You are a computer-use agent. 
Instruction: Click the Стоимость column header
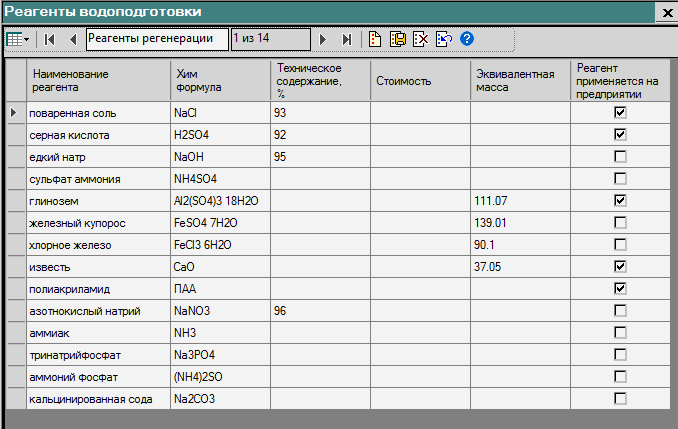[x=420, y=81]
